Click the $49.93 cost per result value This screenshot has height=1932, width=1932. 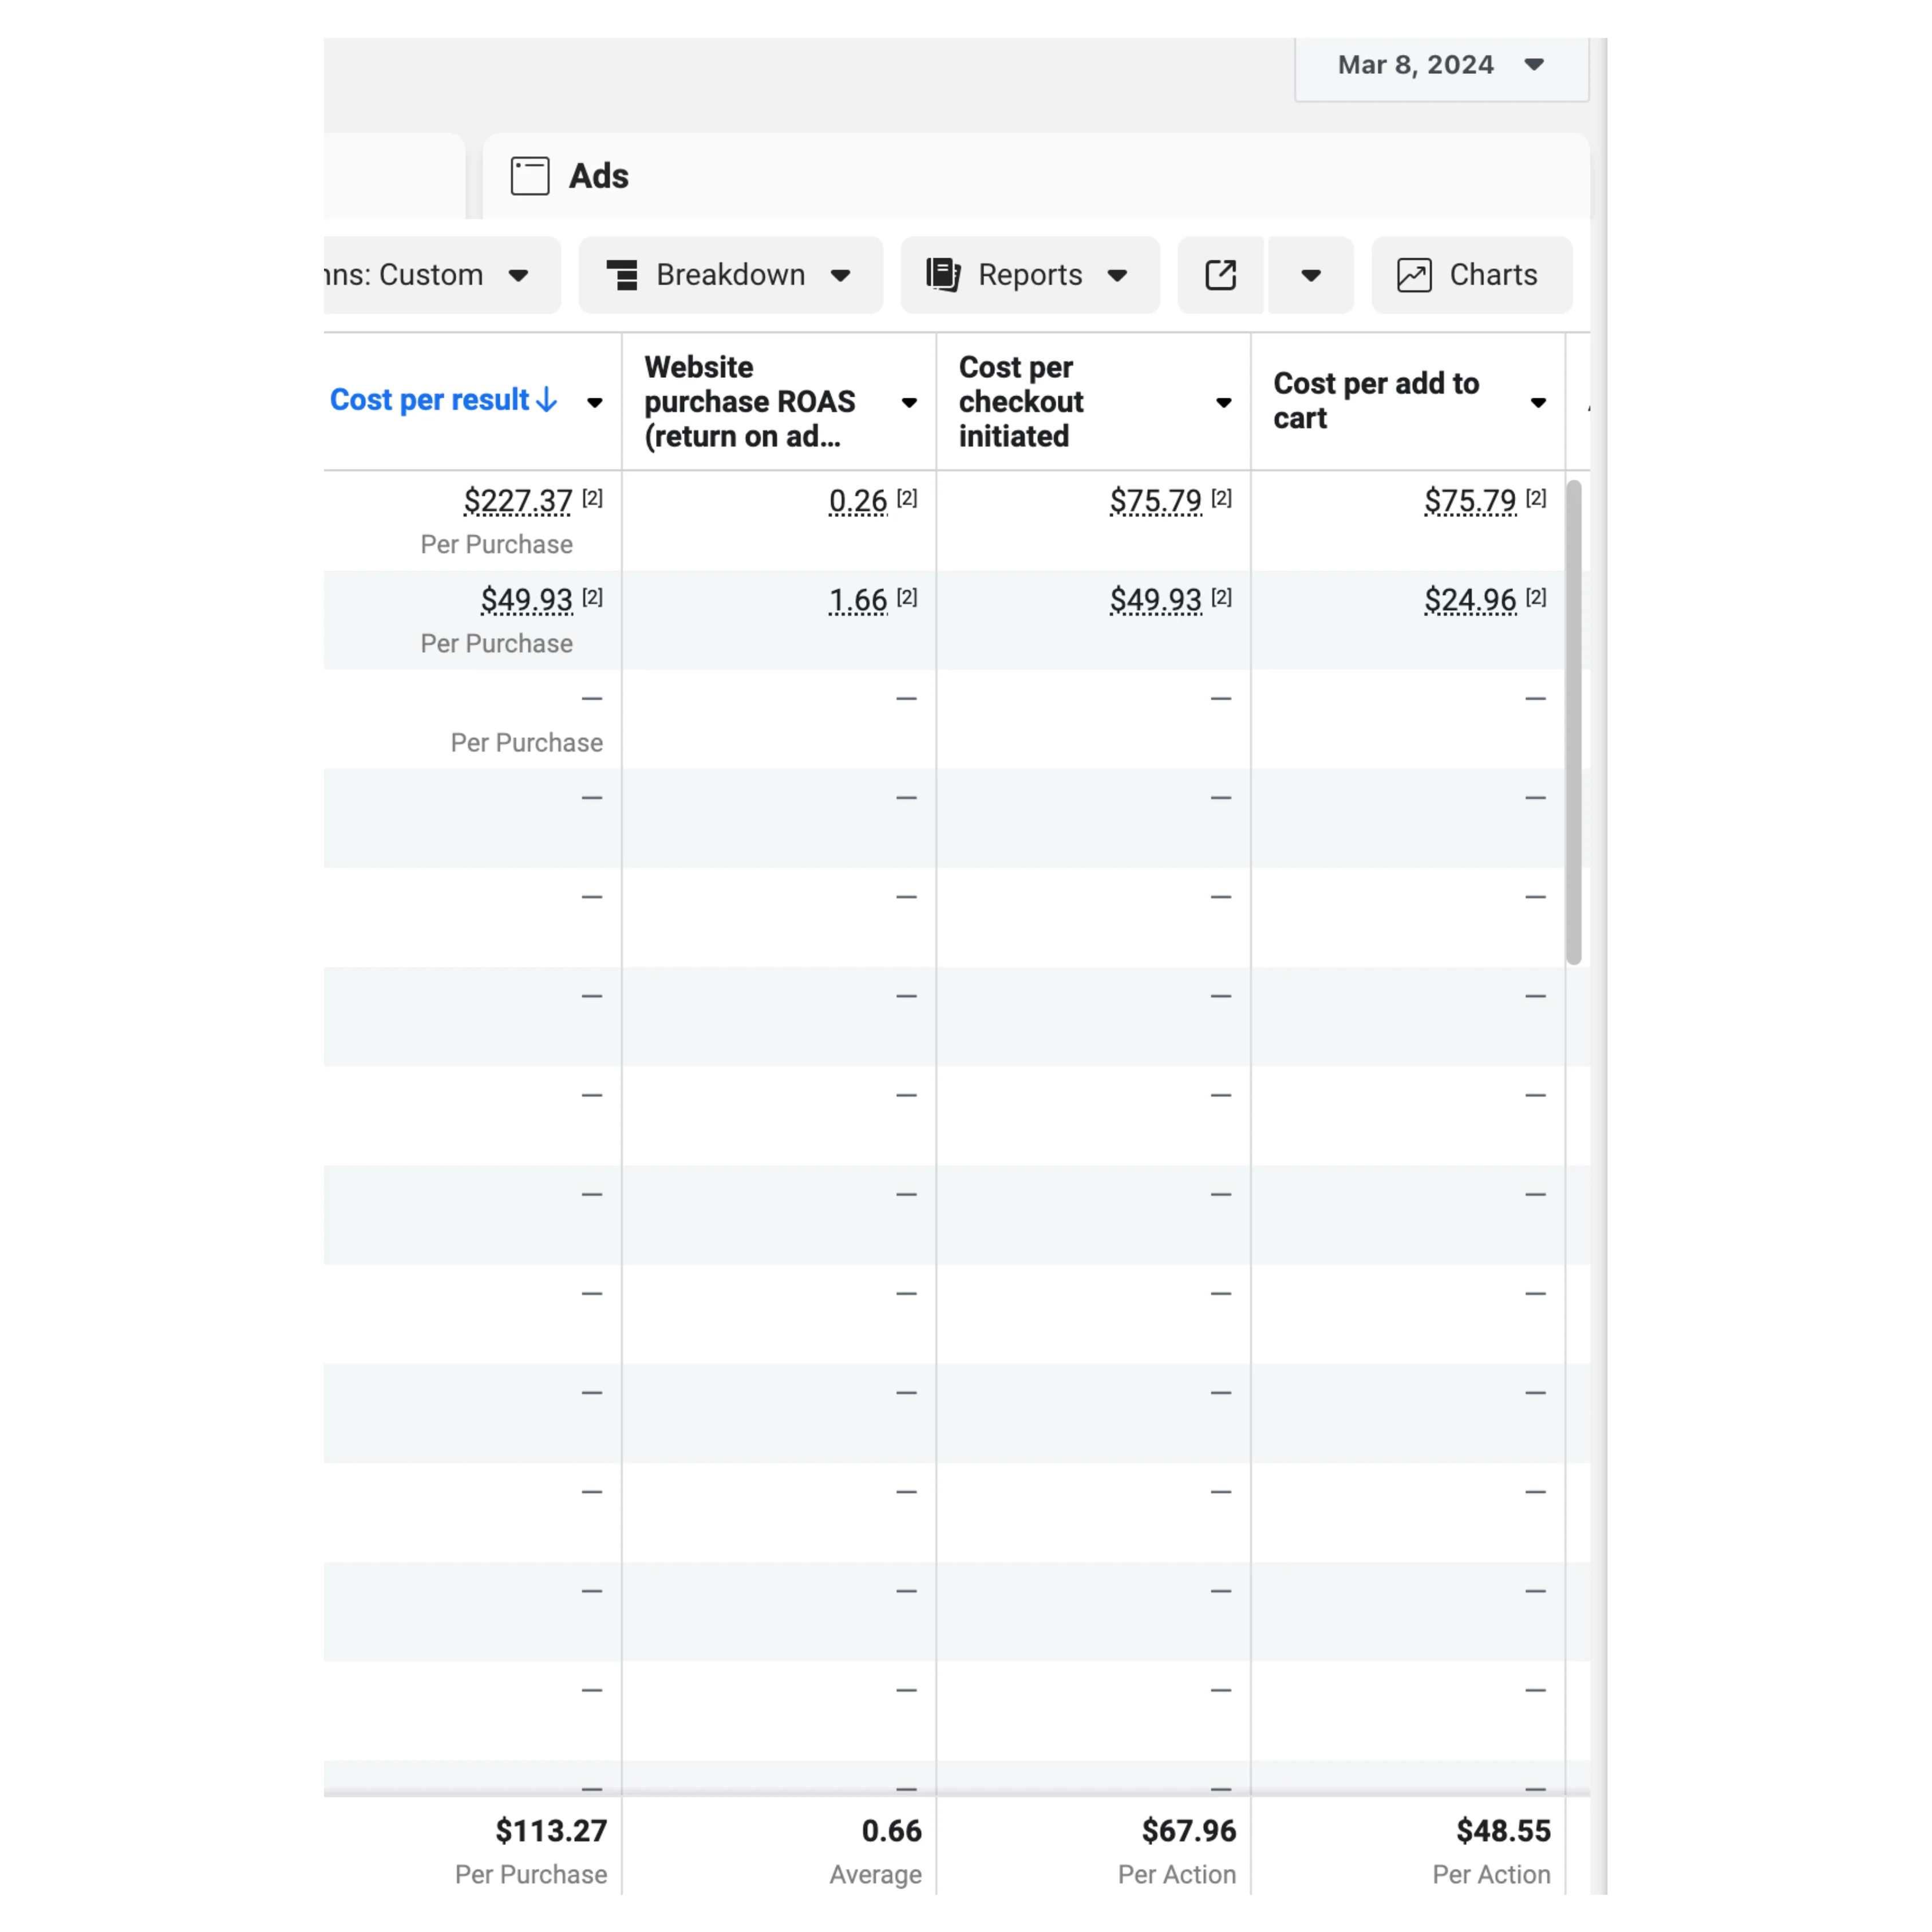(526, 600)
